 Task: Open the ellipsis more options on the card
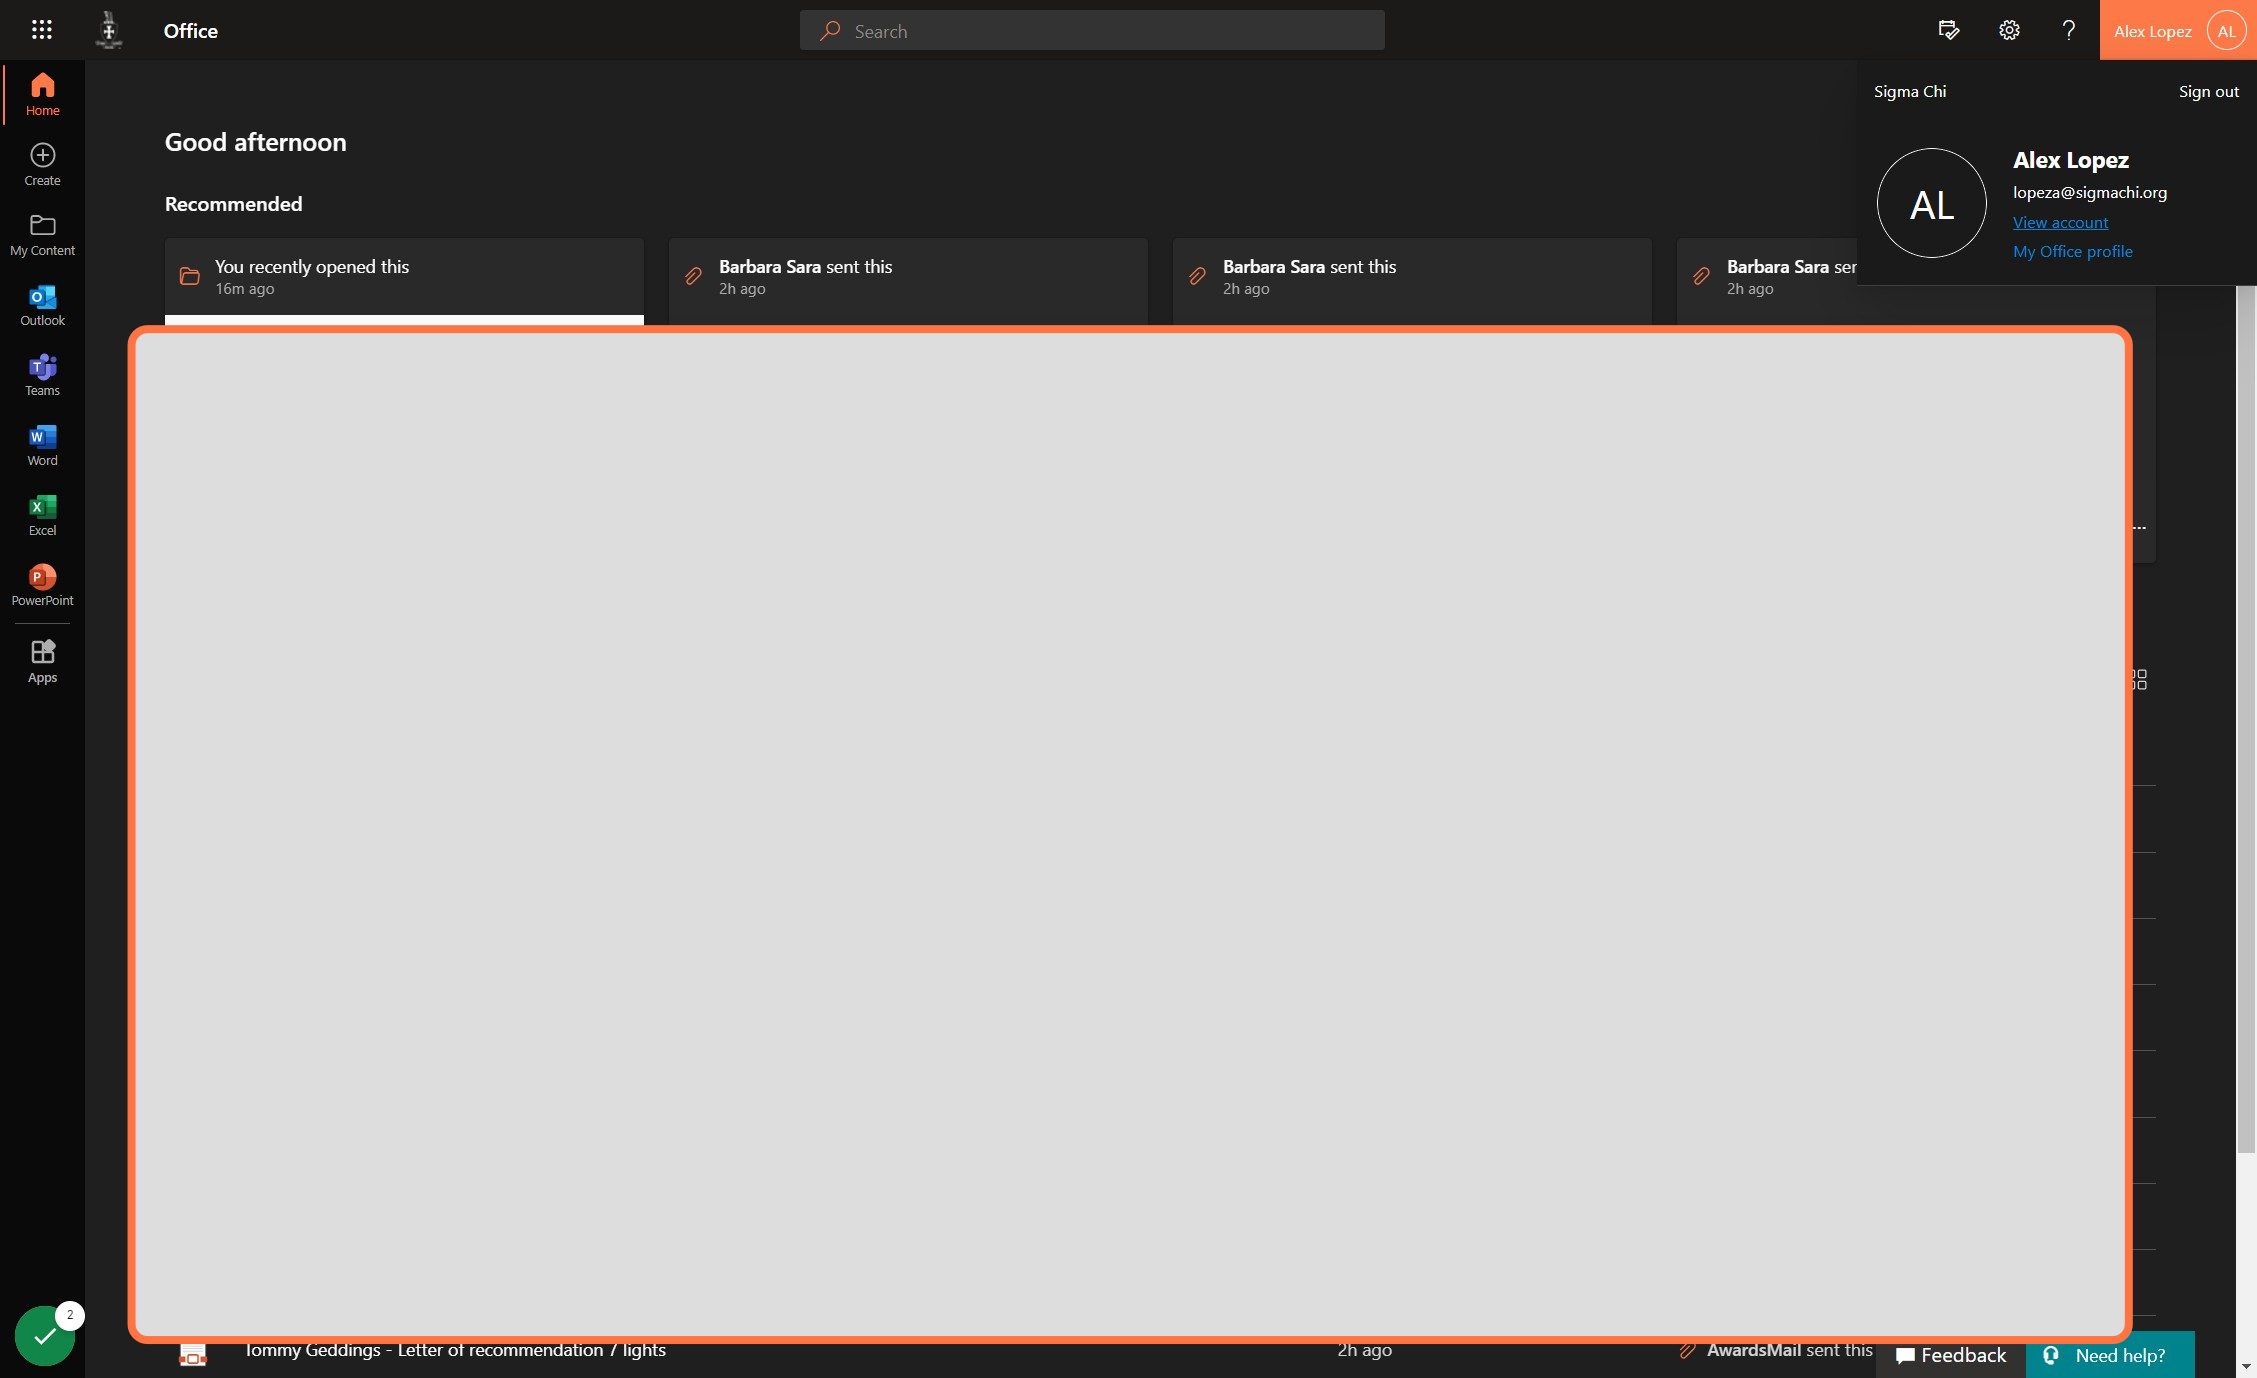click(x=2140, y=528)
